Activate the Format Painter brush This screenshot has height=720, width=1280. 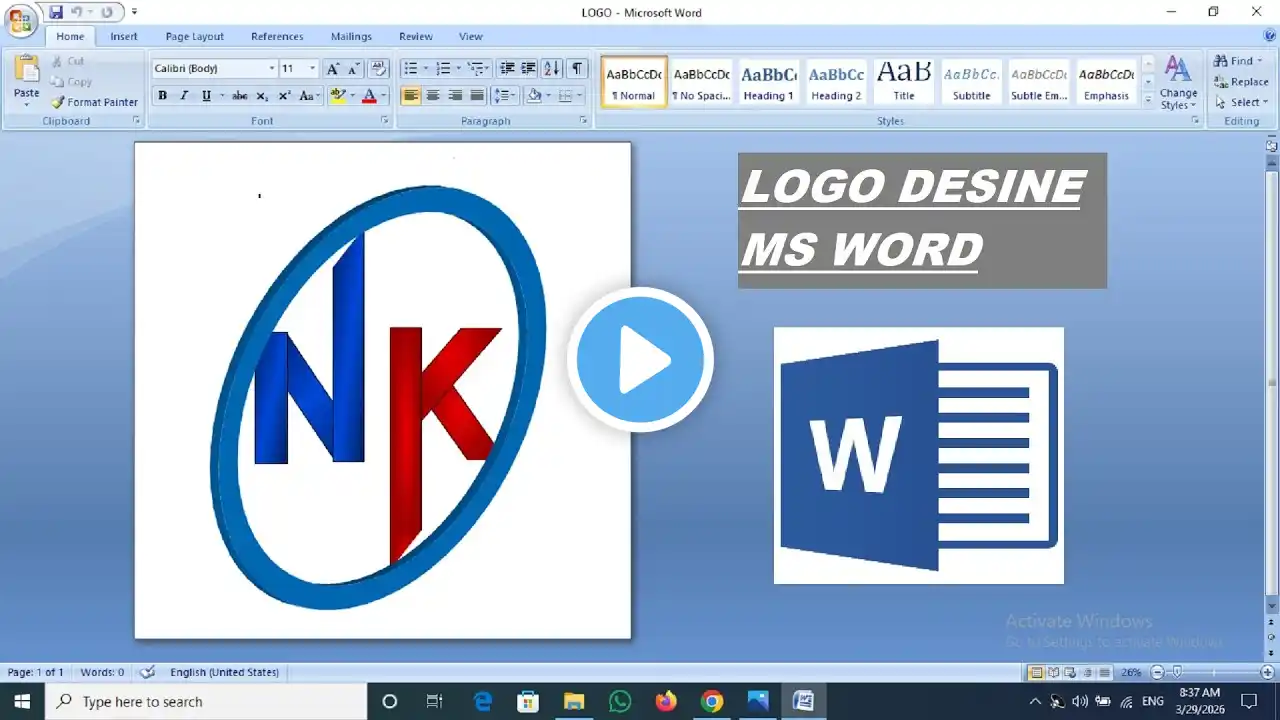[95, 102]
